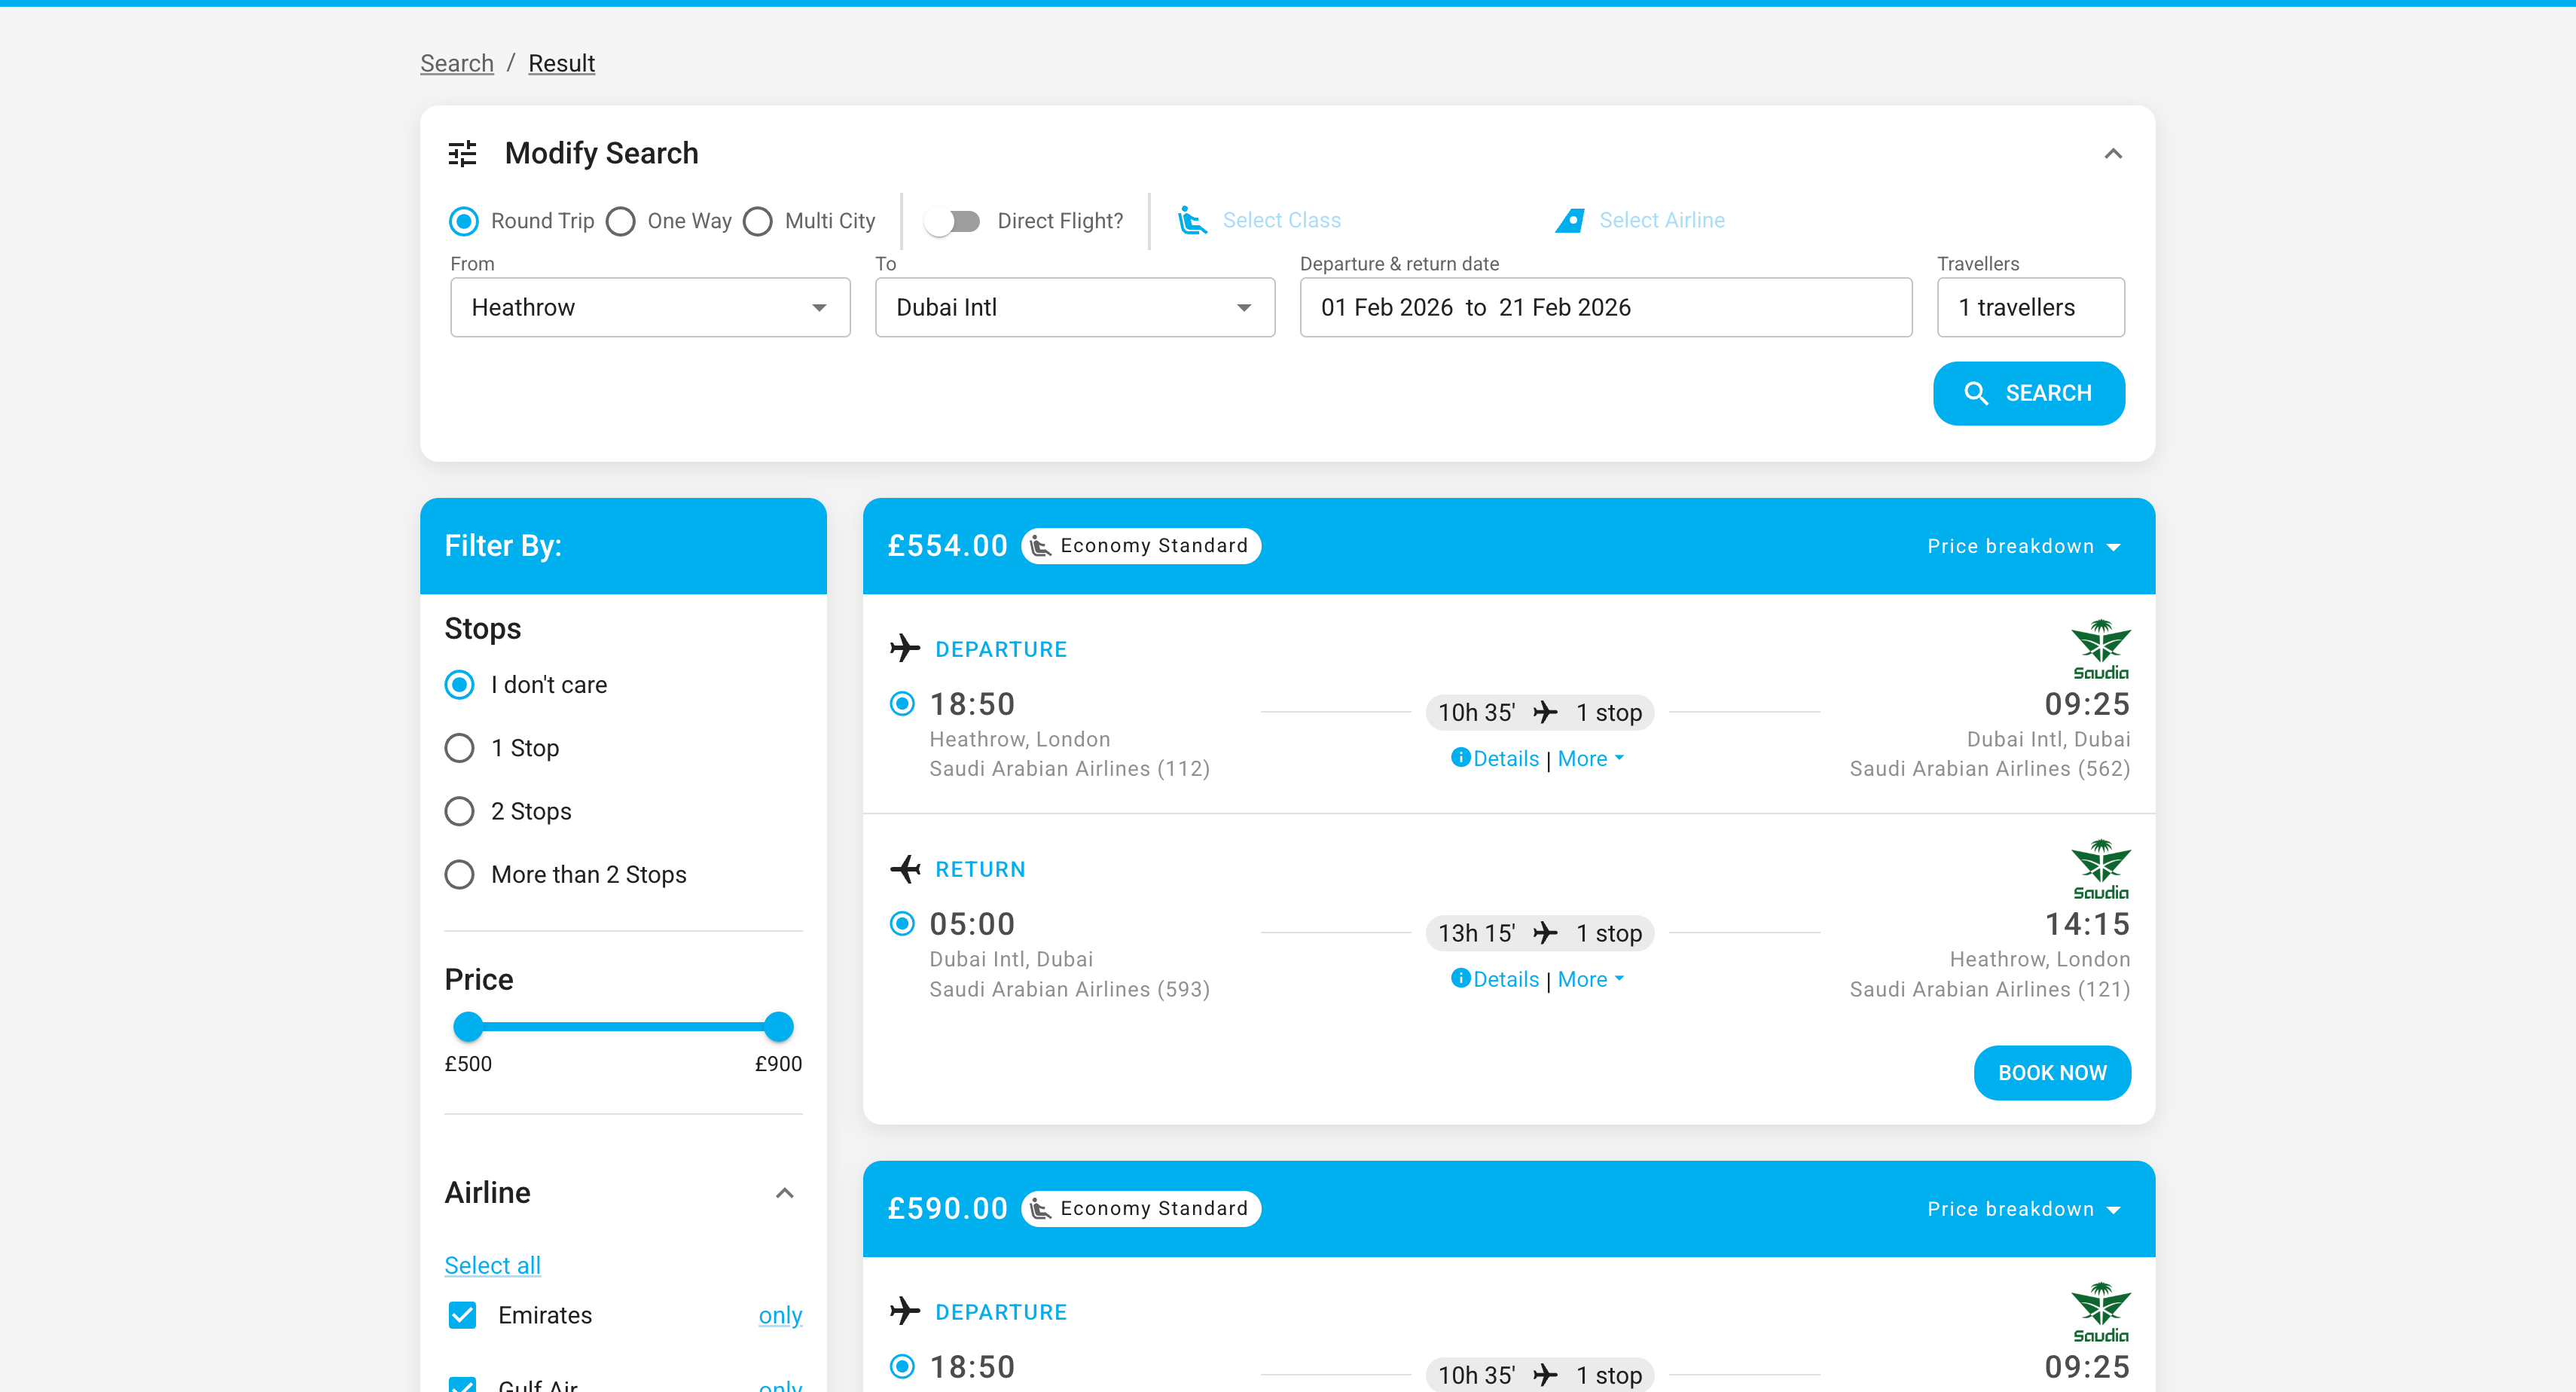Click the Select Airline airplane icon
This screenshot has width=2576, height=1392.
1570,220
